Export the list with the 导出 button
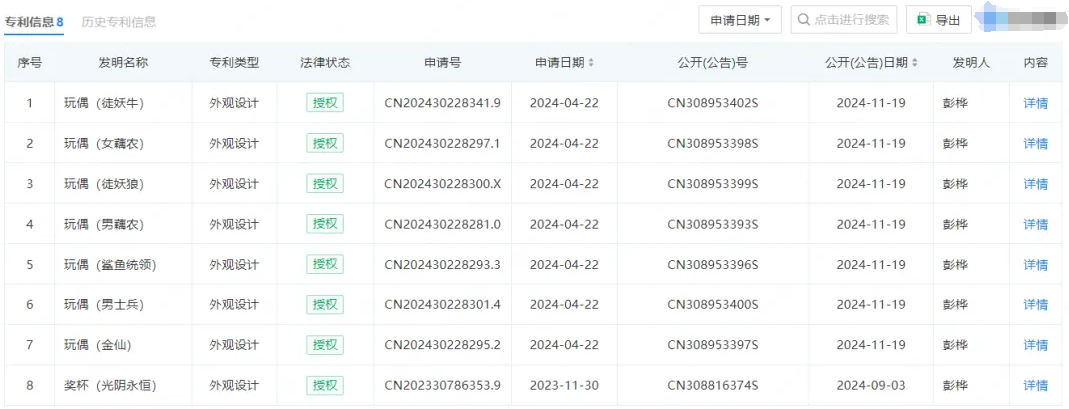This screenshot has width=1069, height=409. [x=939, y=20]
